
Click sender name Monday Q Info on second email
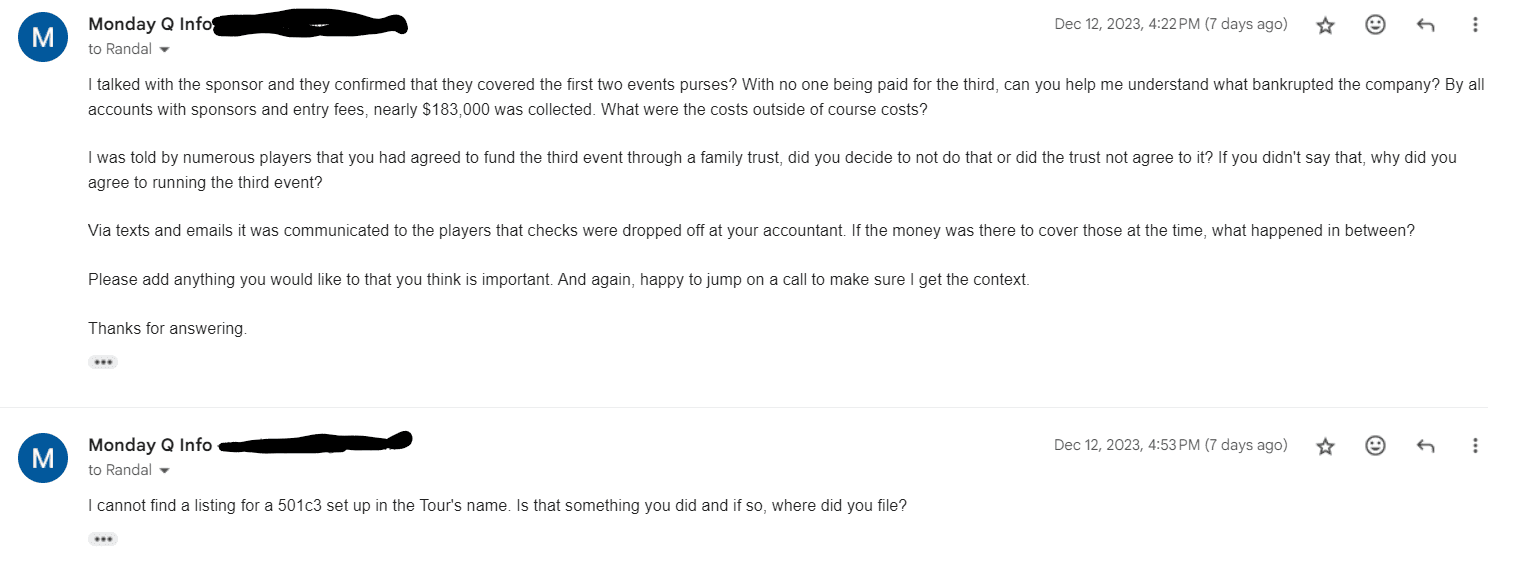[150, 445]
